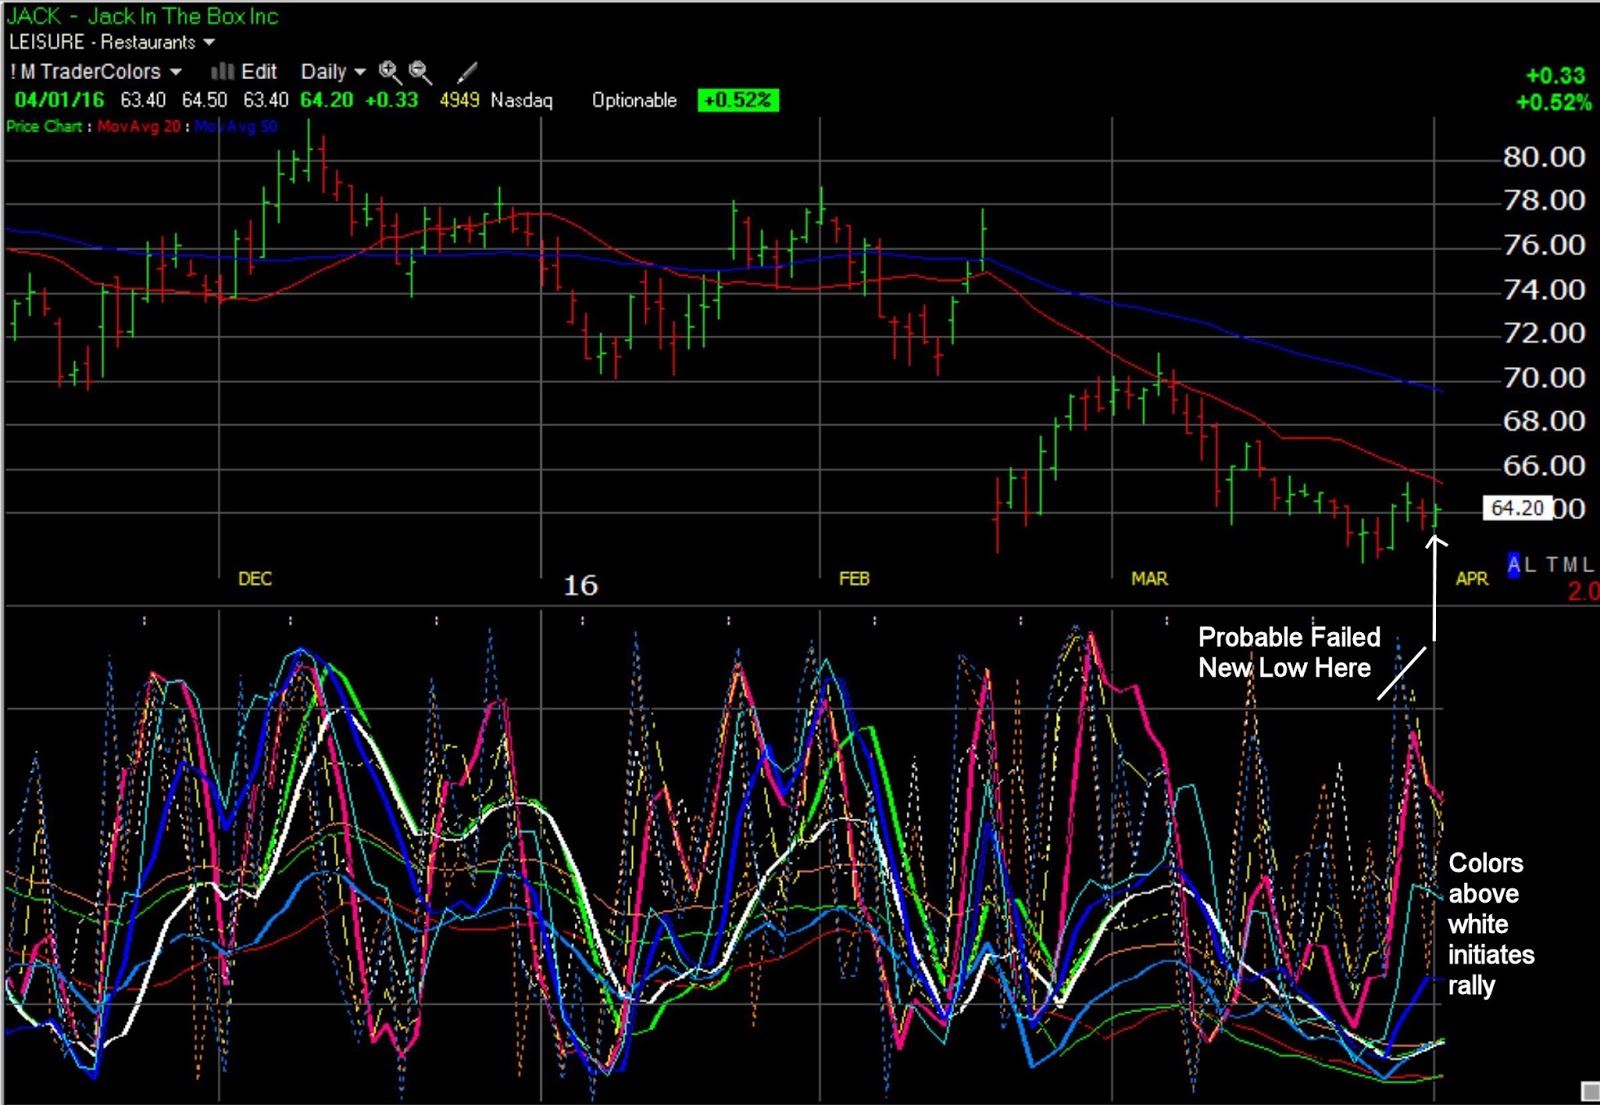The width and height of the screenshot is (1600, 1105).
Task: Open the Daily timeframe dropdown
Action: pos(330,72)
